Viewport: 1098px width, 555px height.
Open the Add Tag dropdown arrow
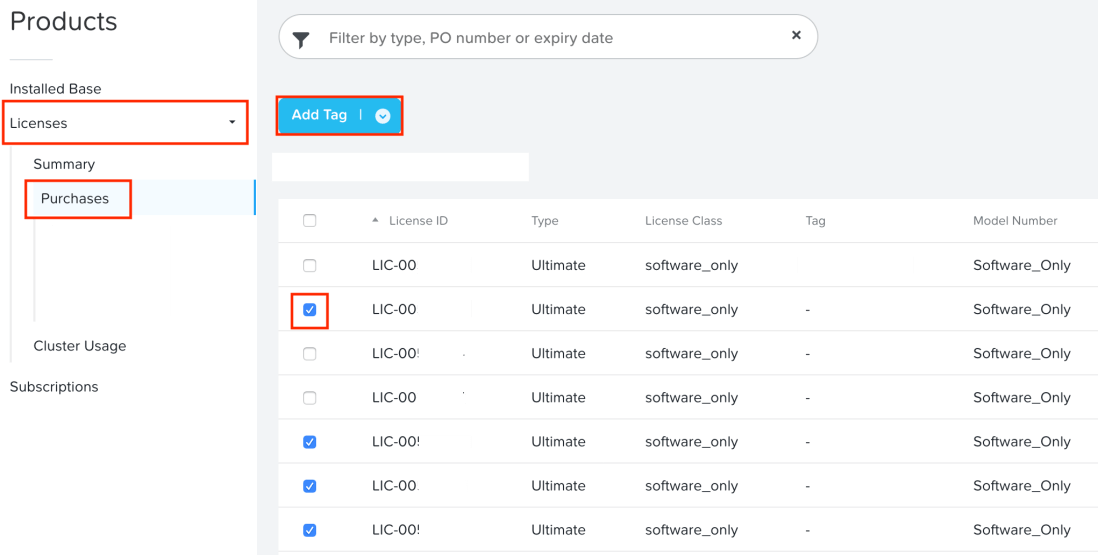[382, 116]
